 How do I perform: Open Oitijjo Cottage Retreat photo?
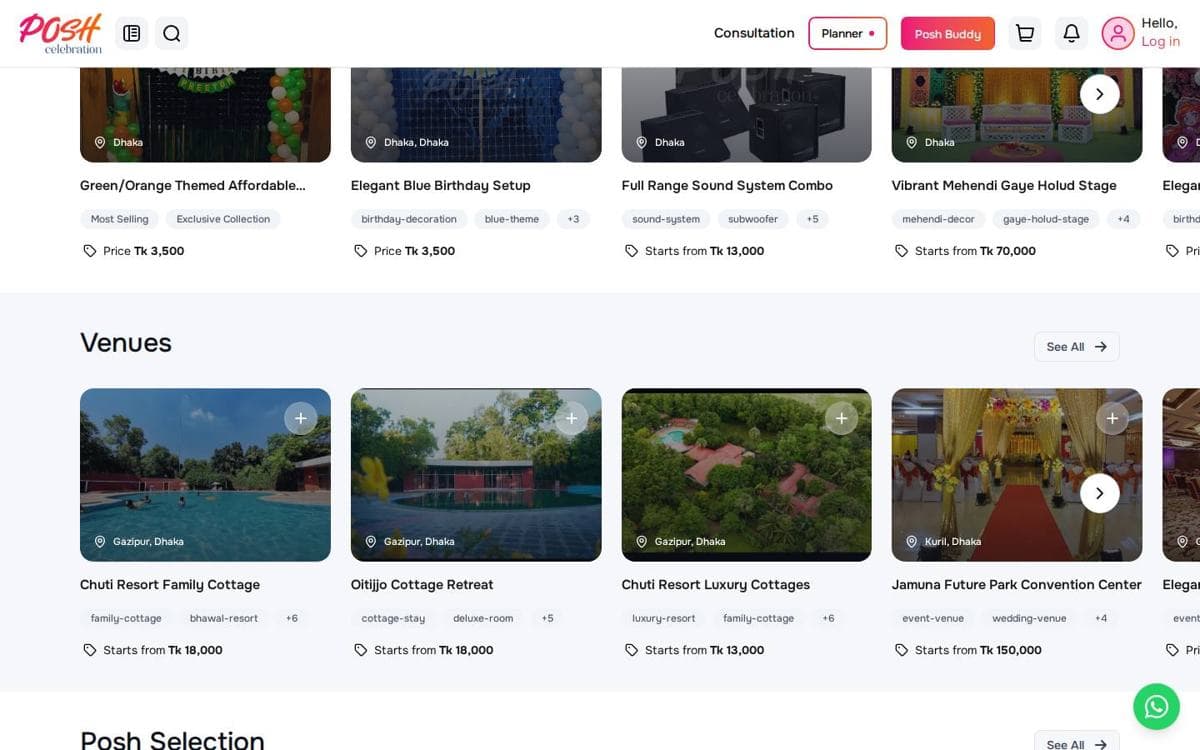[x=476, y=475]
